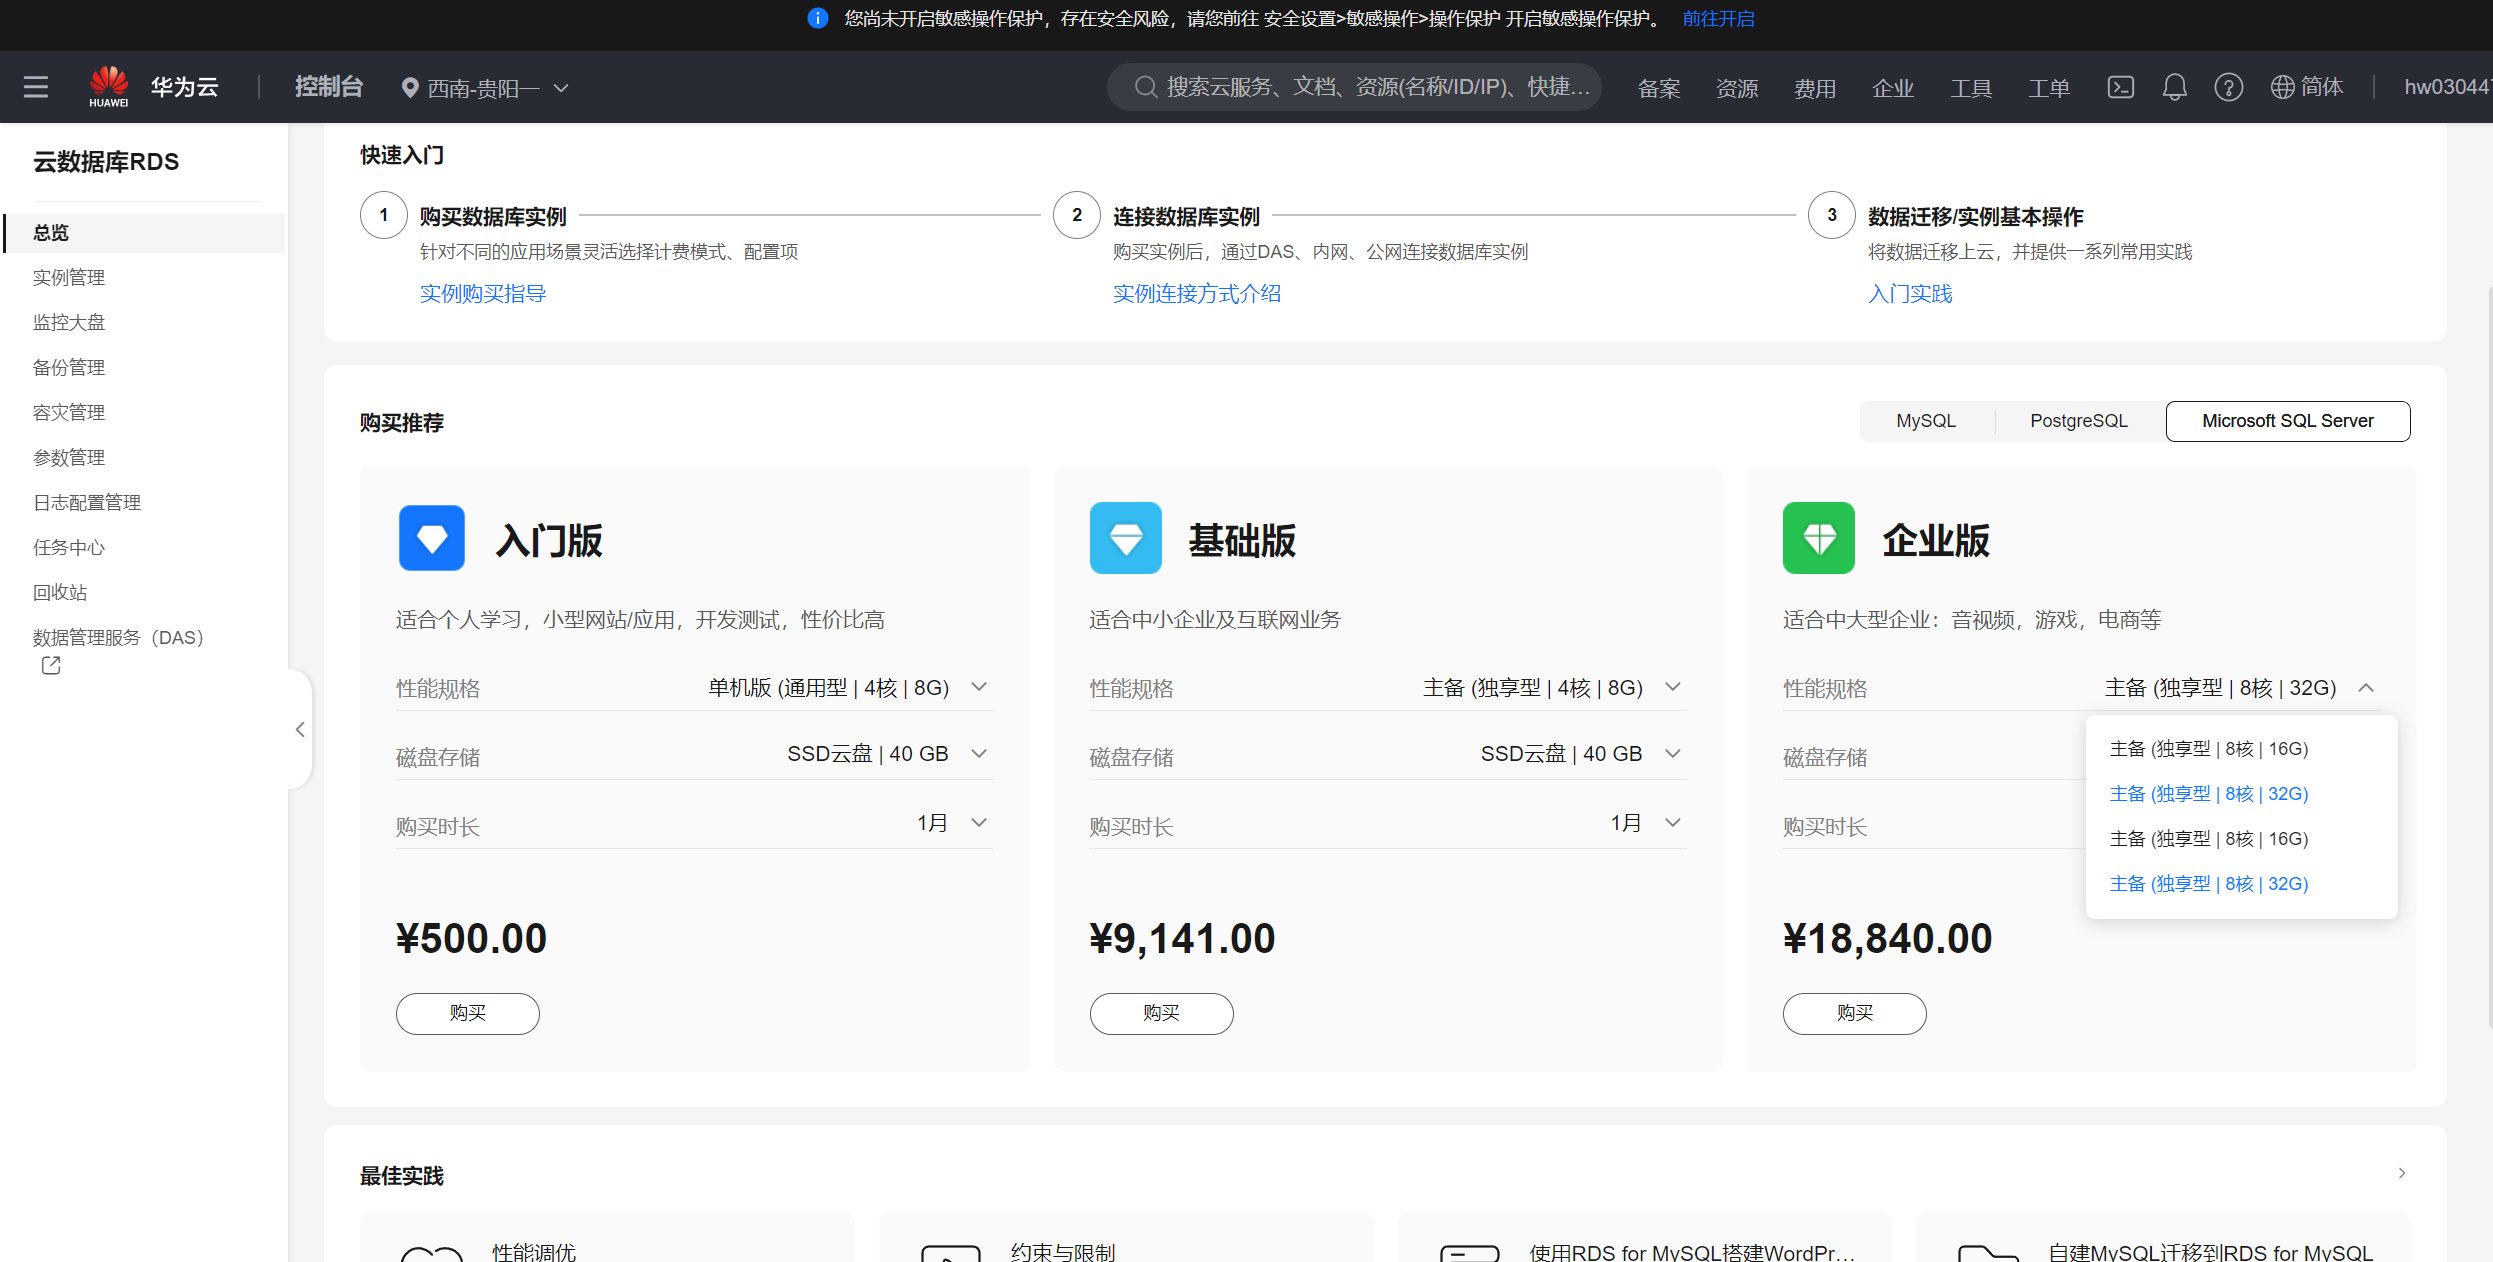The height and width of the screenshot is (1262, 2493).
Task: Click the green 企业版 diamond icon
Action: point(1818,538)
